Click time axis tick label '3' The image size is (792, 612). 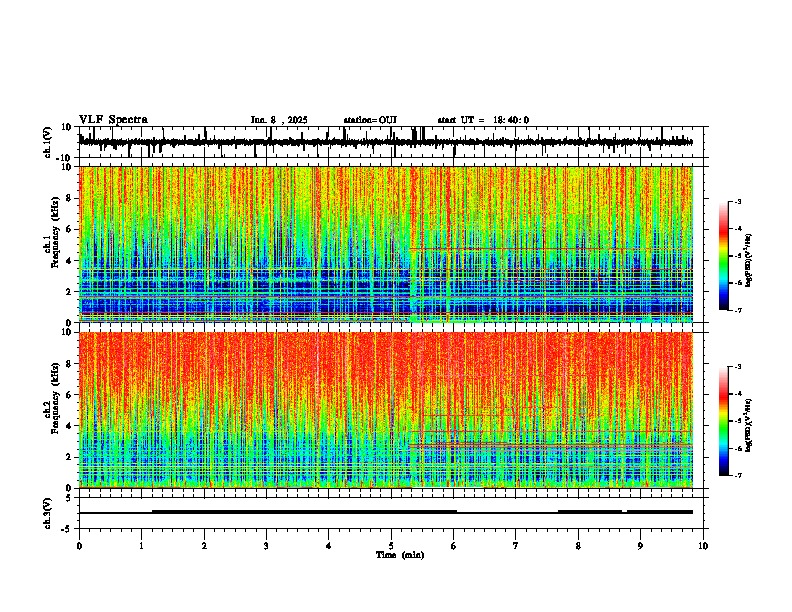click(x=266, y=546)
